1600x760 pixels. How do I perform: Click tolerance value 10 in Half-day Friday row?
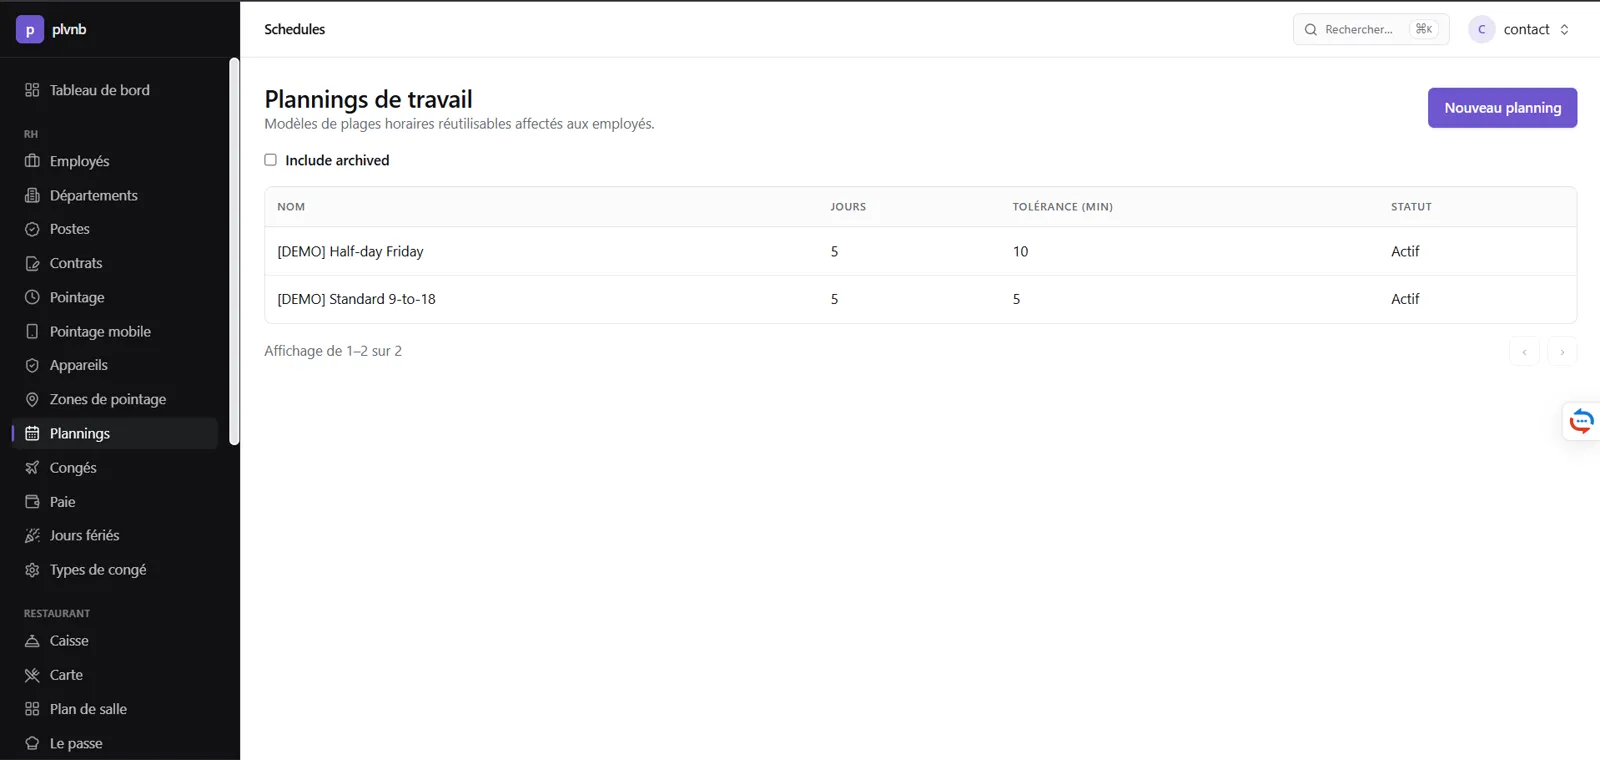tap(1020, 251)
